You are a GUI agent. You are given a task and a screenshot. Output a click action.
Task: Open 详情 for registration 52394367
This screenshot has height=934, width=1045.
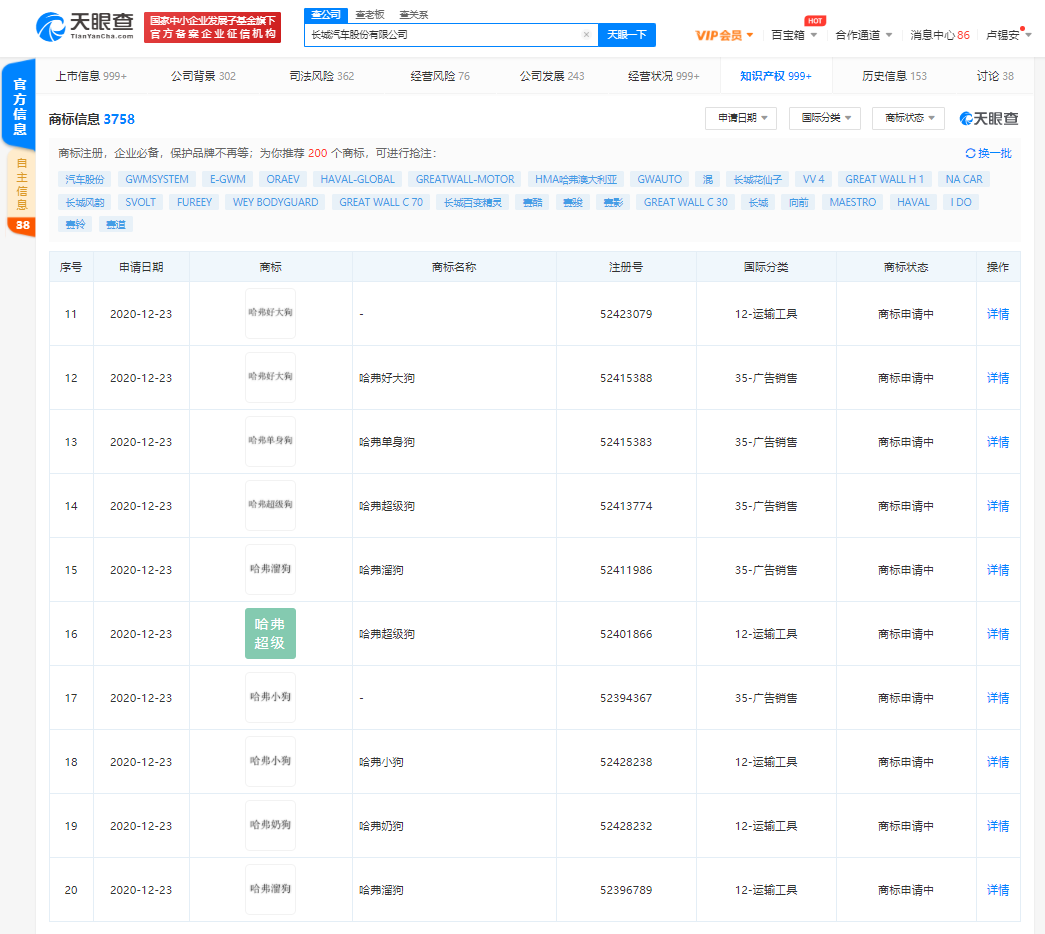click(x=998, y=698)
